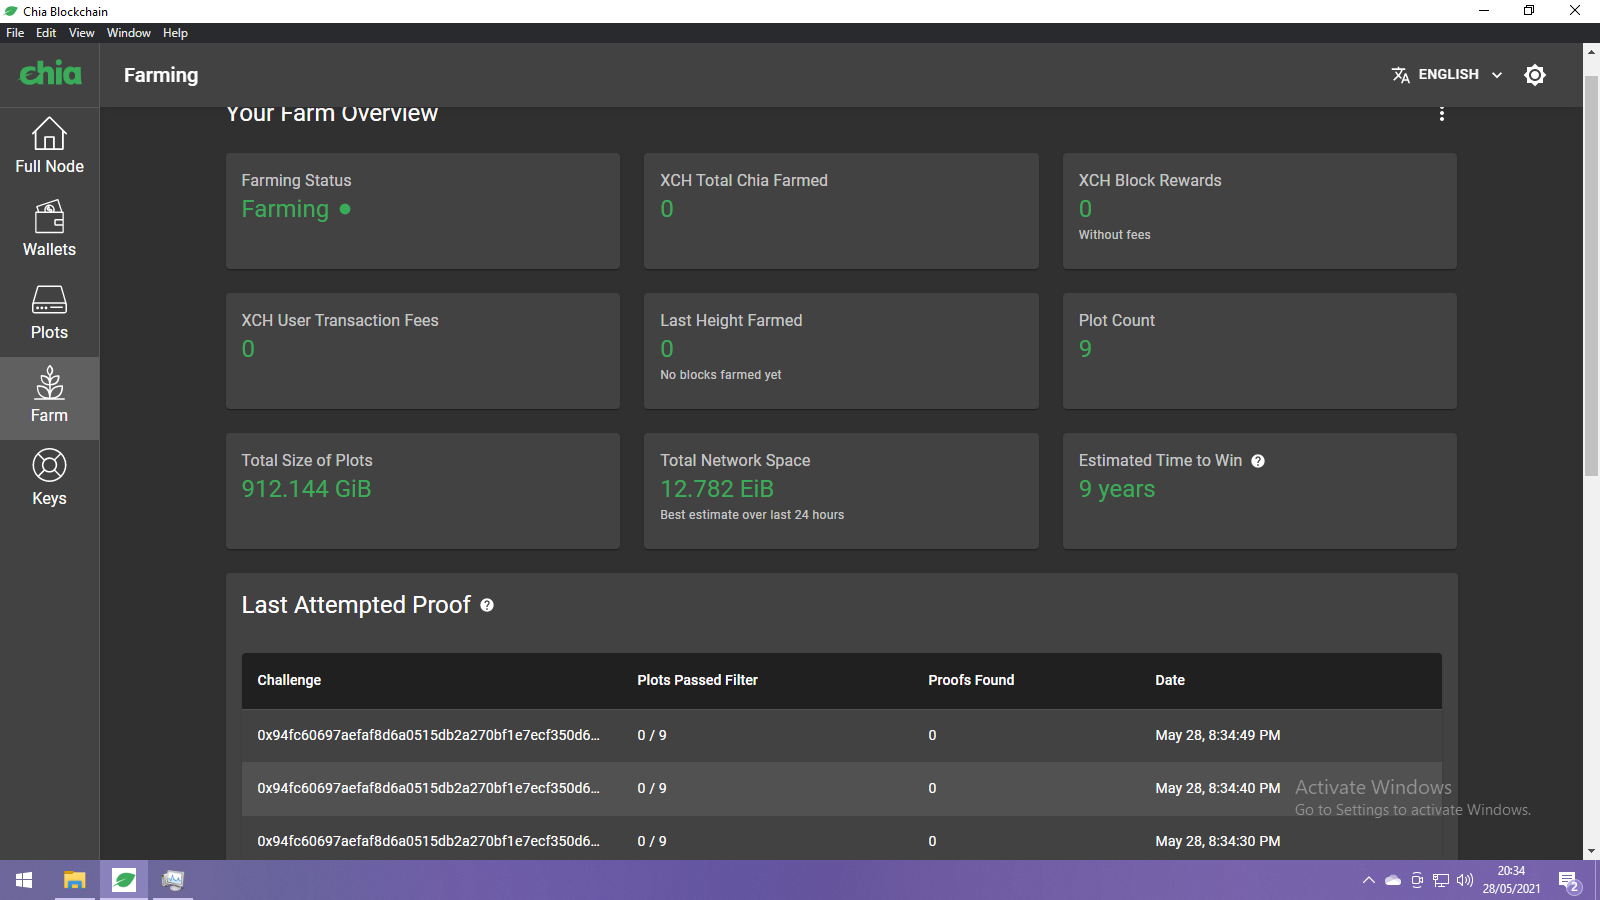Open the notification center icon

(x=1569, y=881)
